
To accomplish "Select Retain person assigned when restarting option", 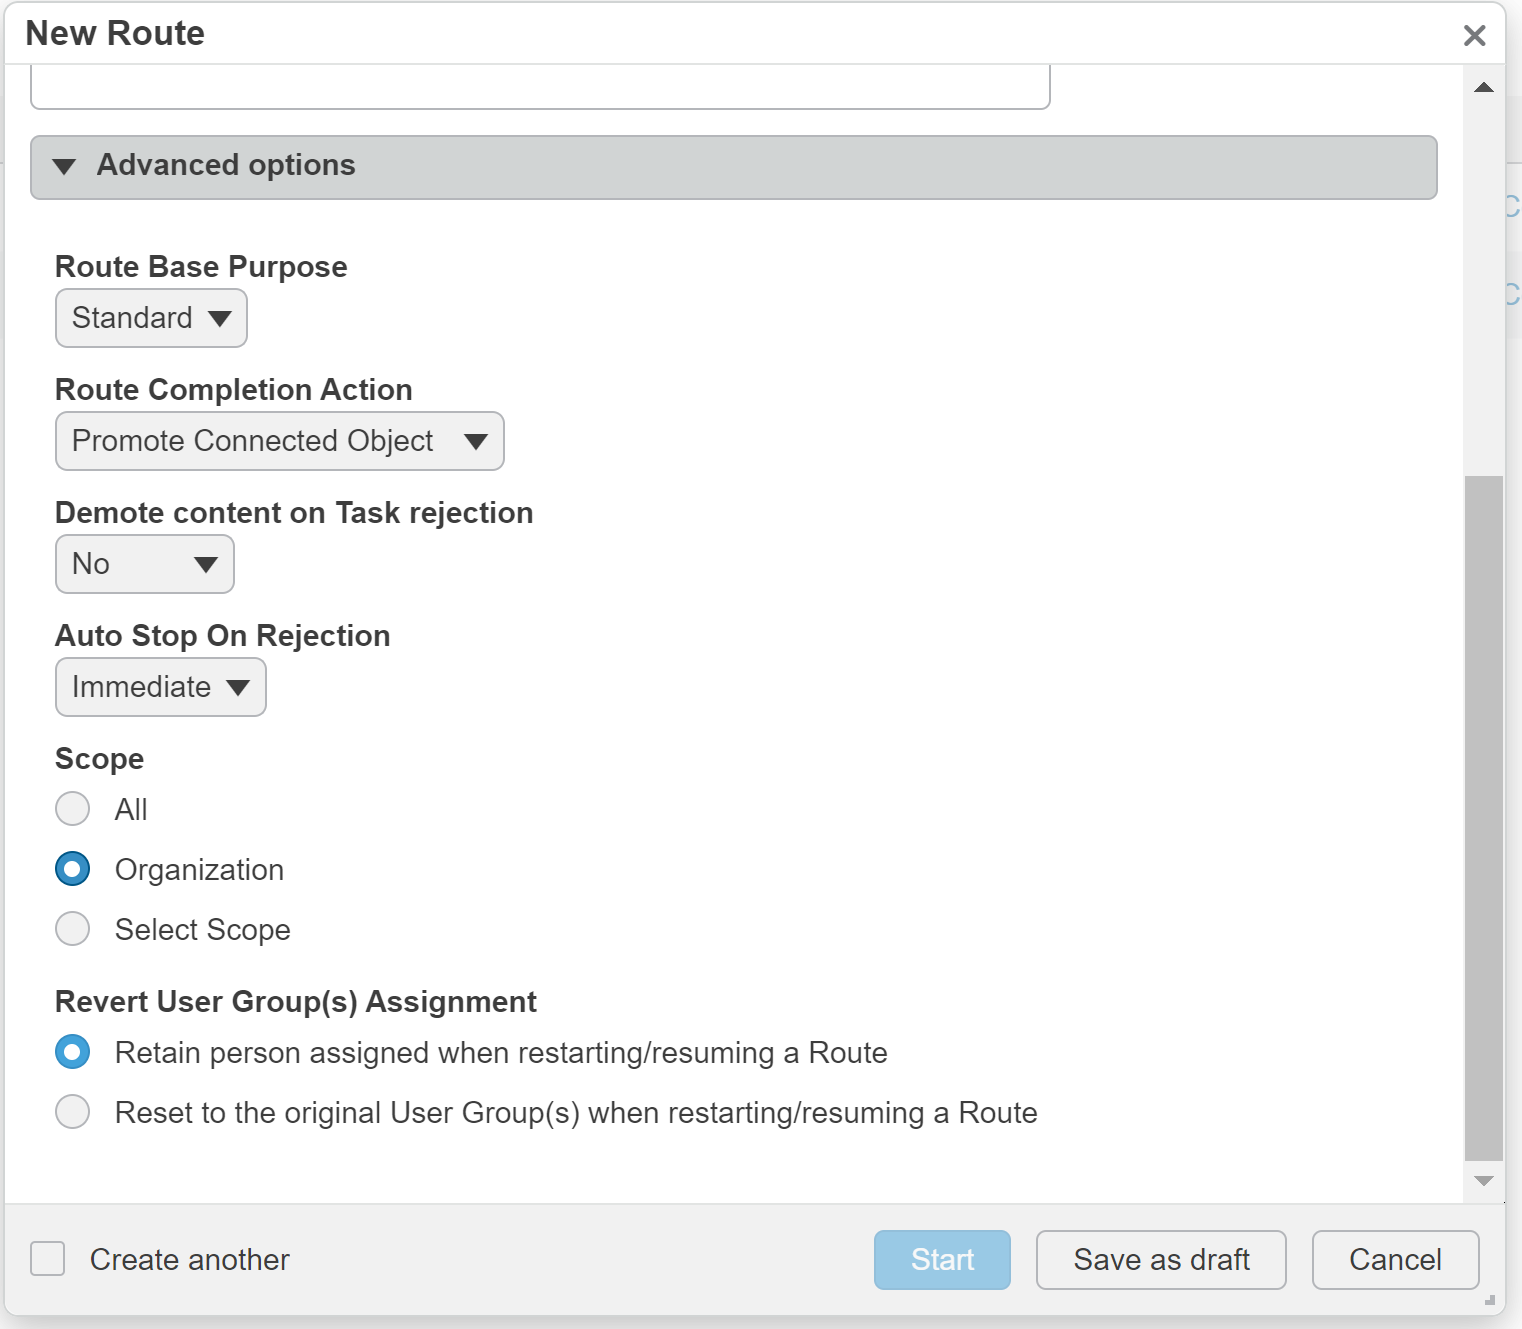I will [x=73, y=1052].
